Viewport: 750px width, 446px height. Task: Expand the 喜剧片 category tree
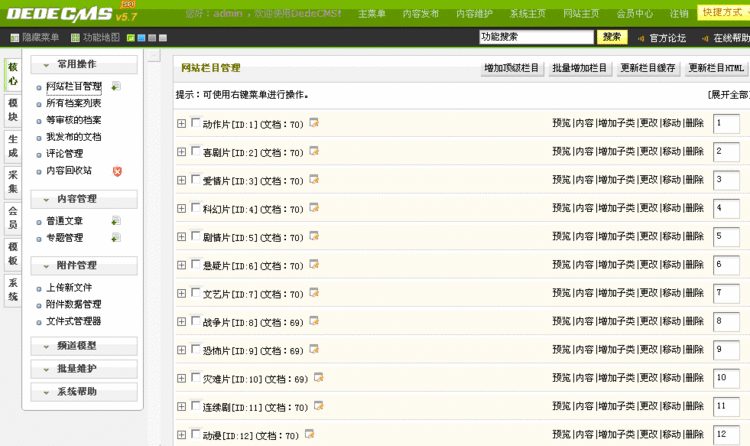coord(181,152)
